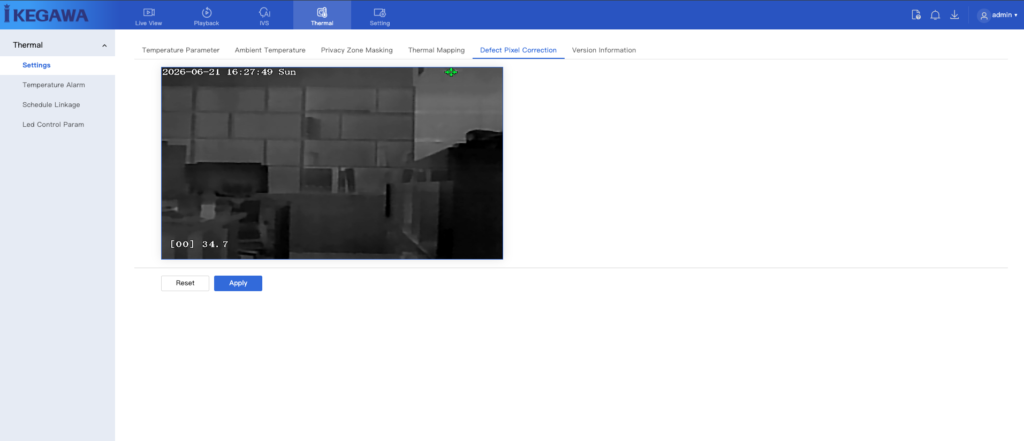
Task: Switch to Temperature Parameter tab
Action: 181,50
